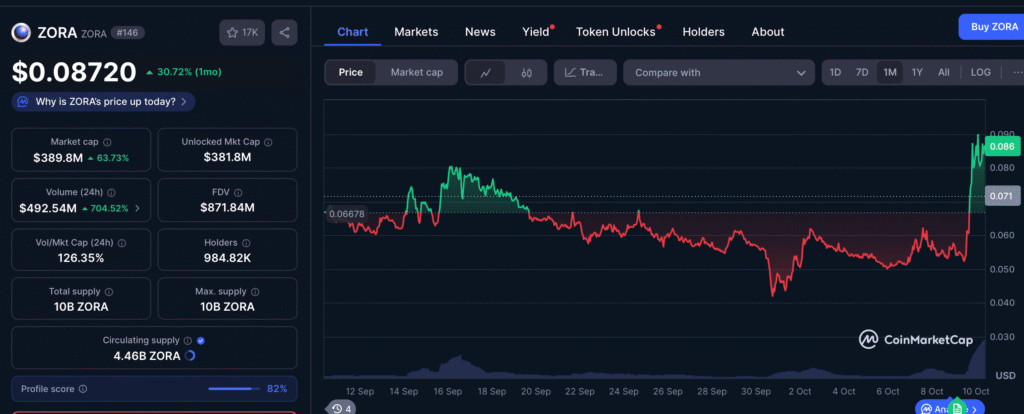Screen dimensions: 1024x414
Task: Open more chart options ellipsis menu
Action: pyautogui.click(x=1014, y=73)
